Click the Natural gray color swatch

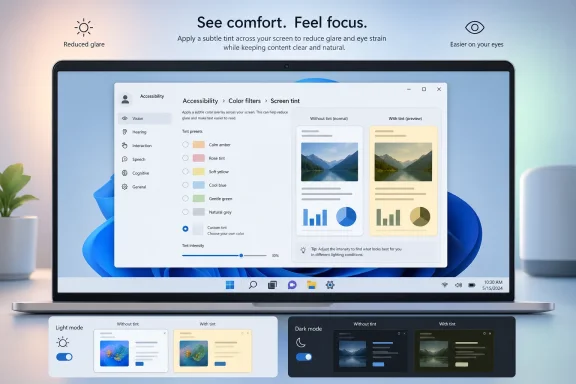(199, 212)
